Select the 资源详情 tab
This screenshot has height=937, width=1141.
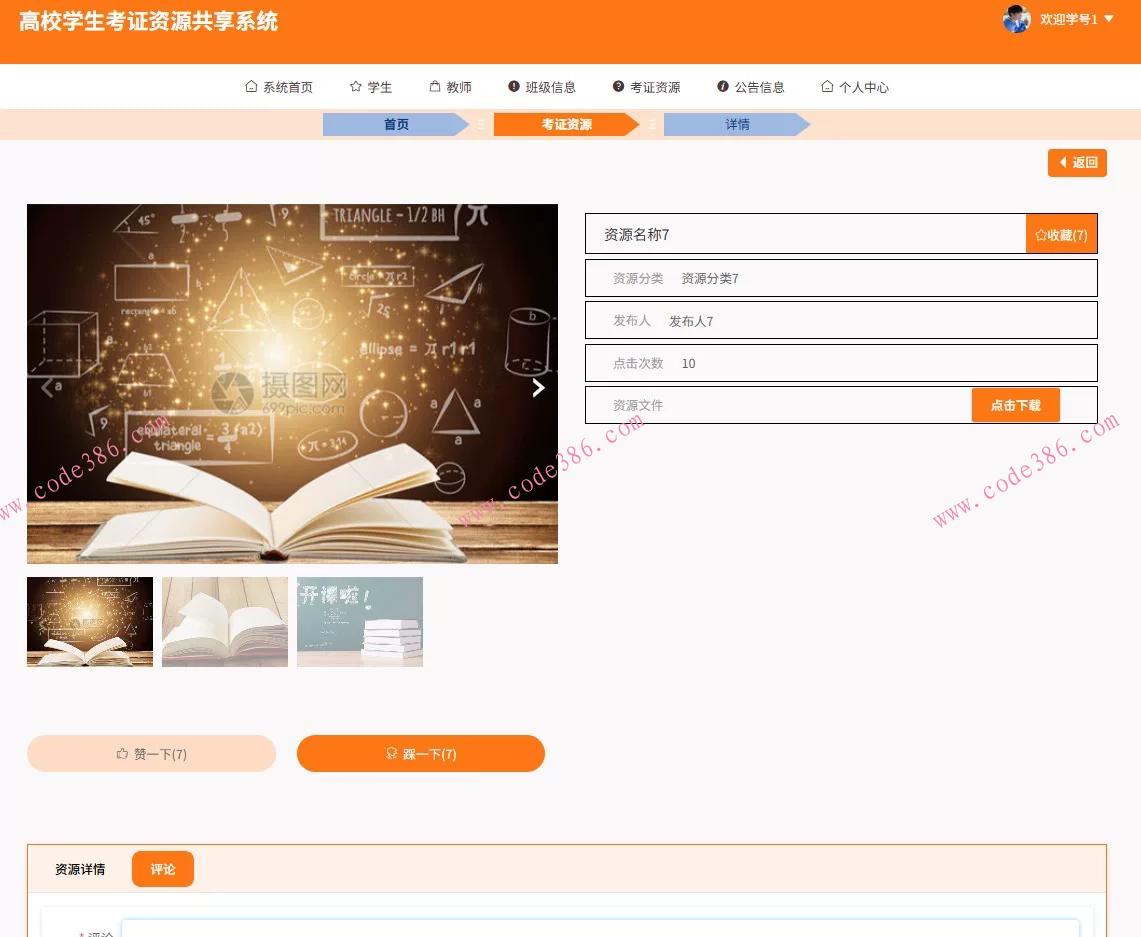tap(79, 869)
